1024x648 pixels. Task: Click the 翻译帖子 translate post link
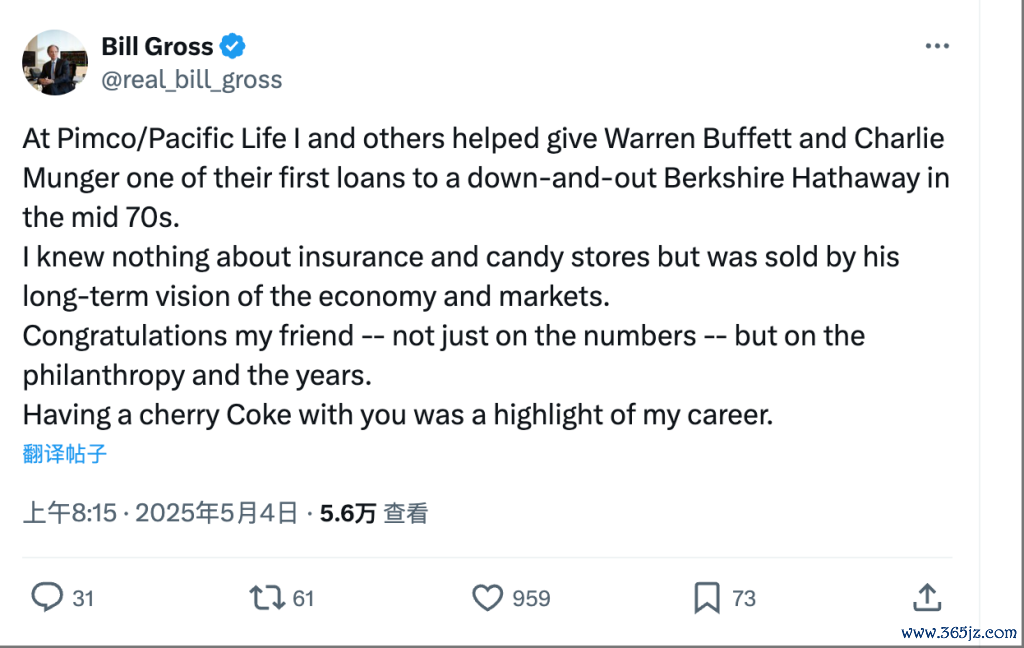click(x=64, y=453)
